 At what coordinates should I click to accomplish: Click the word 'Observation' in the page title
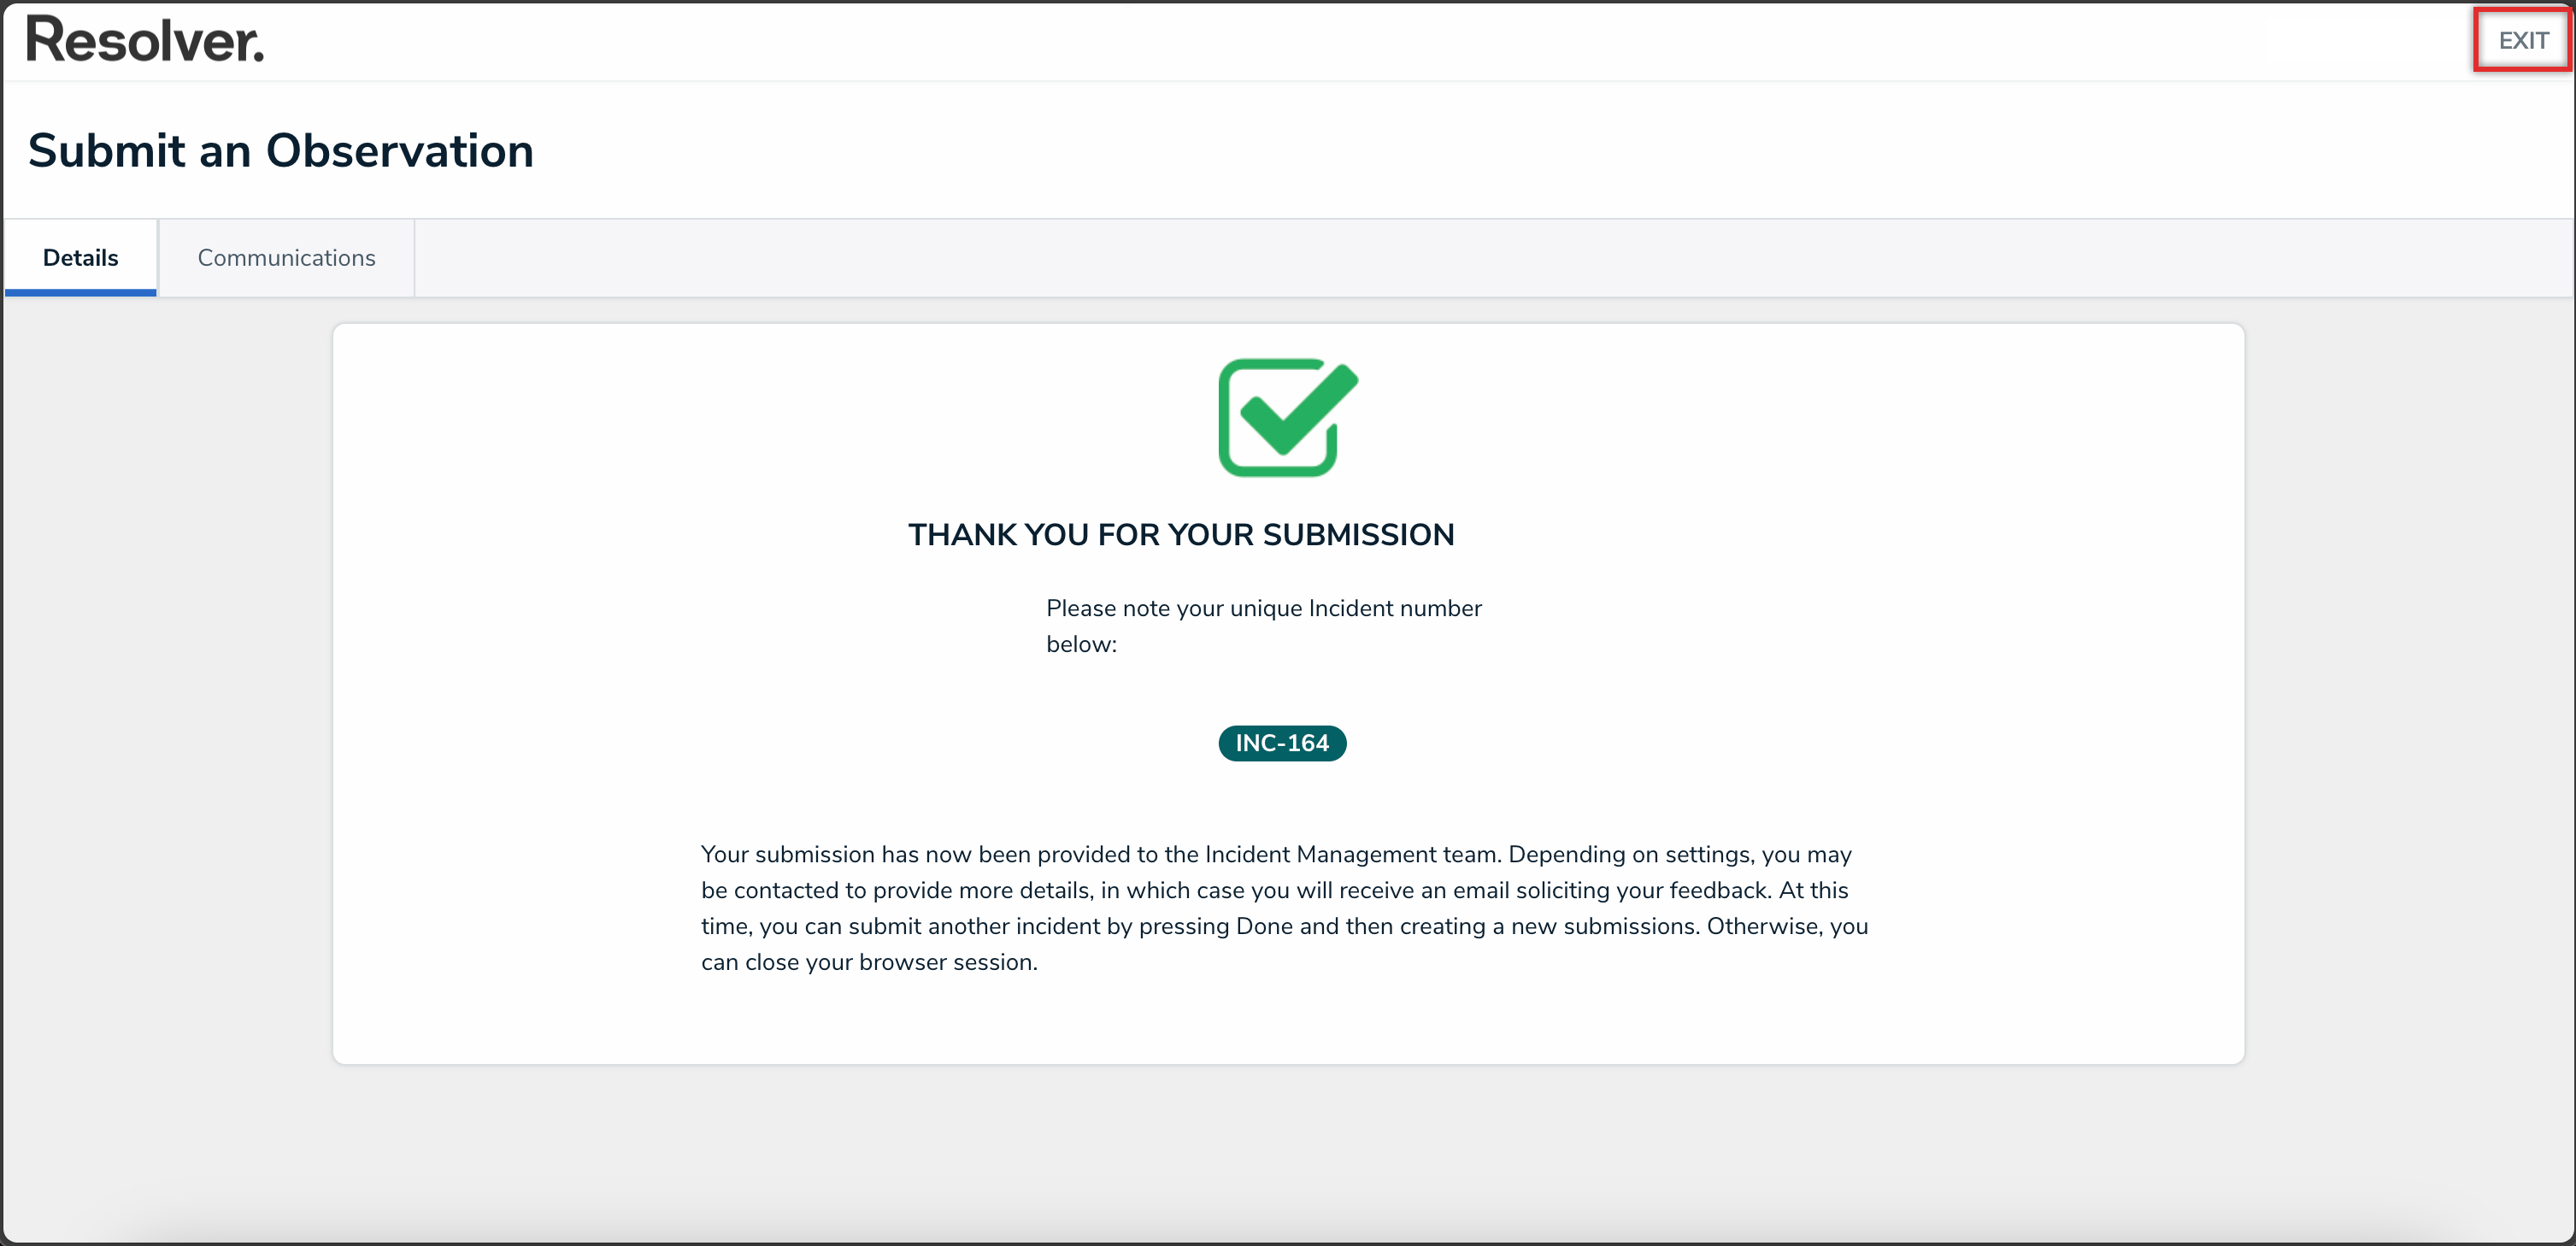click(399, 151)
